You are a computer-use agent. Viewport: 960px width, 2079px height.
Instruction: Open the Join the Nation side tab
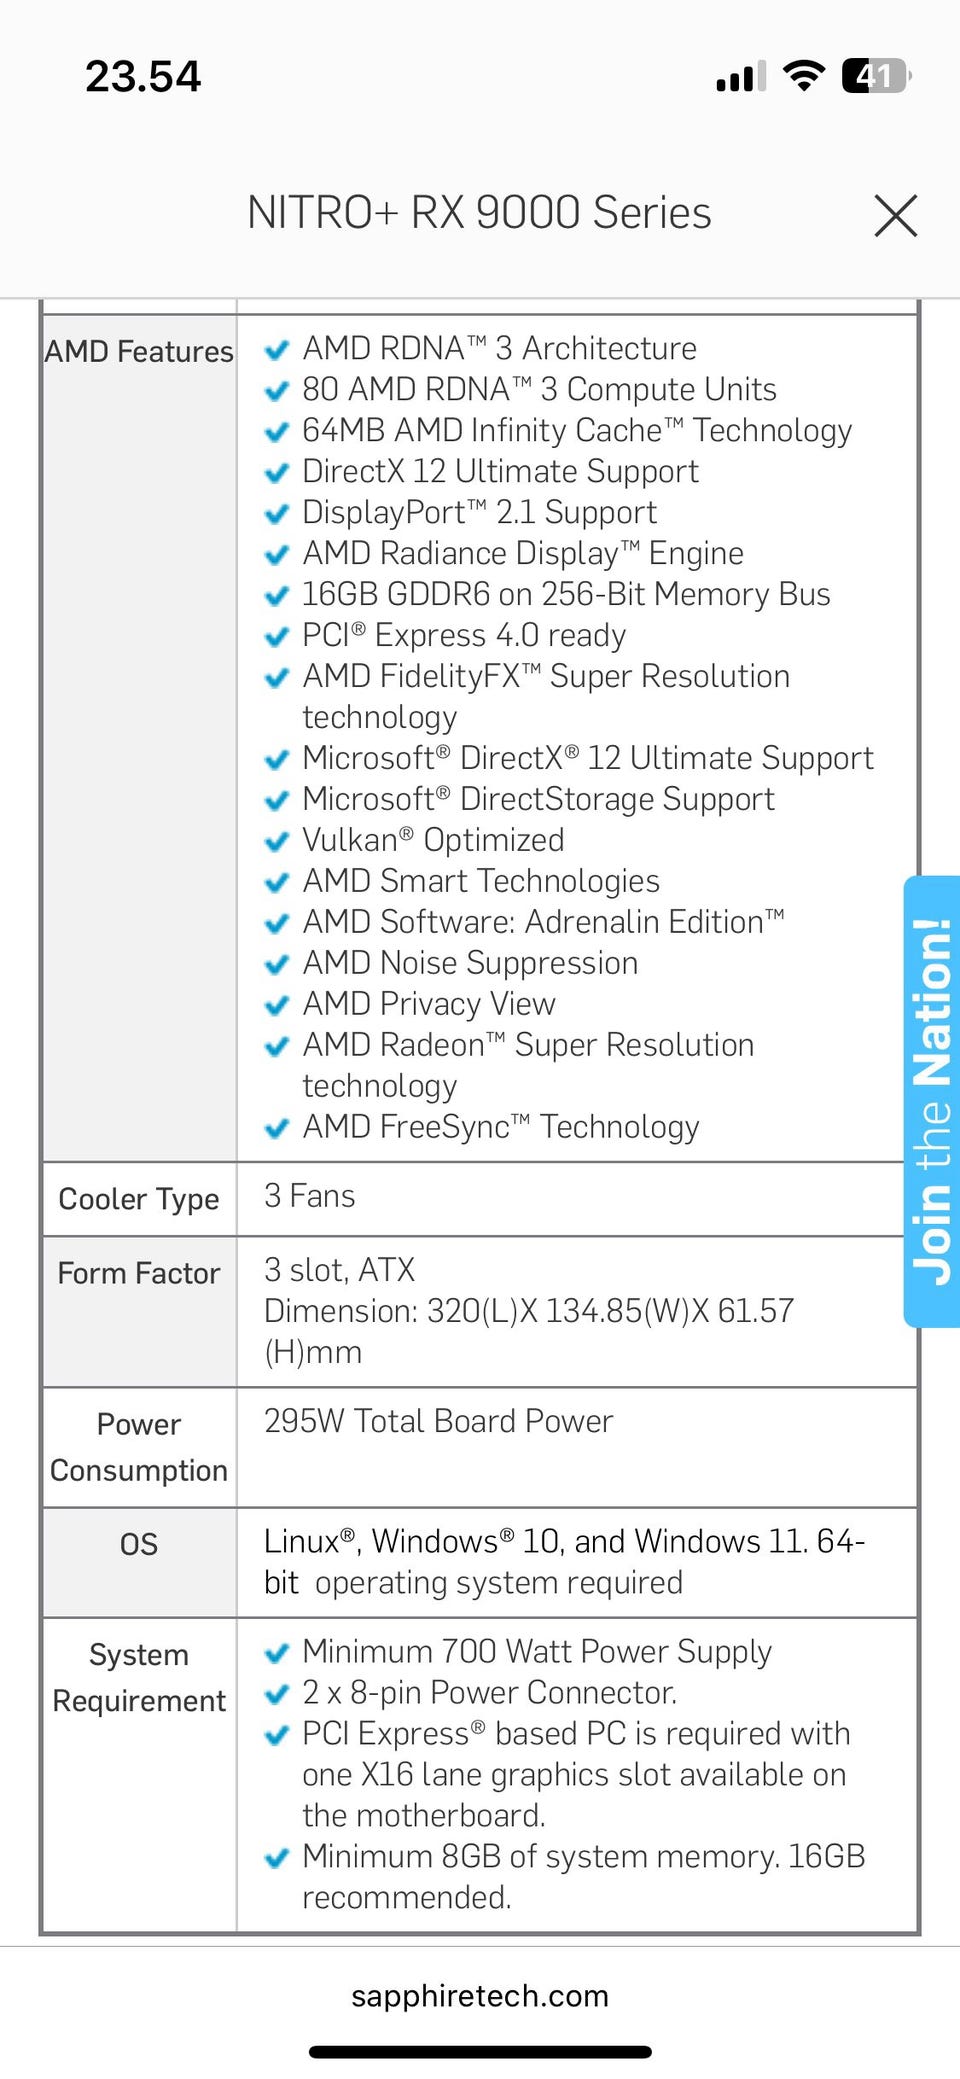(932, 1101)
